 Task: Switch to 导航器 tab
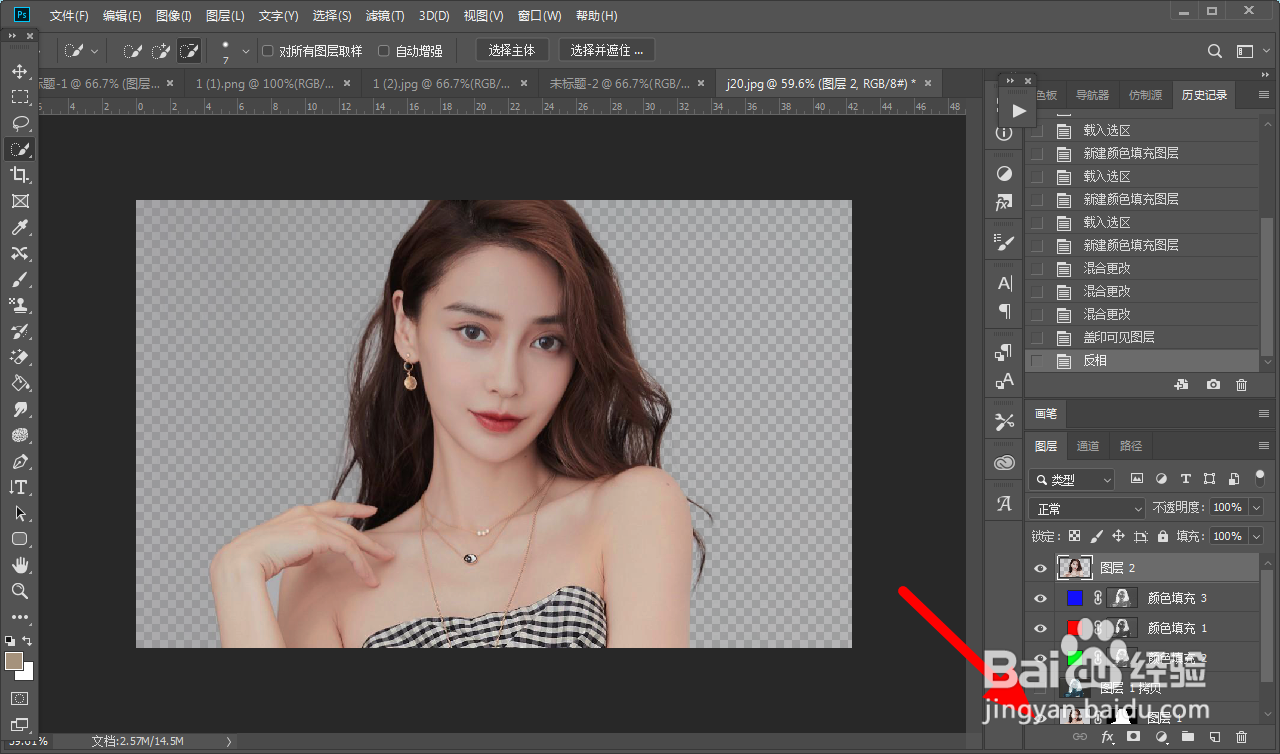1092,95
